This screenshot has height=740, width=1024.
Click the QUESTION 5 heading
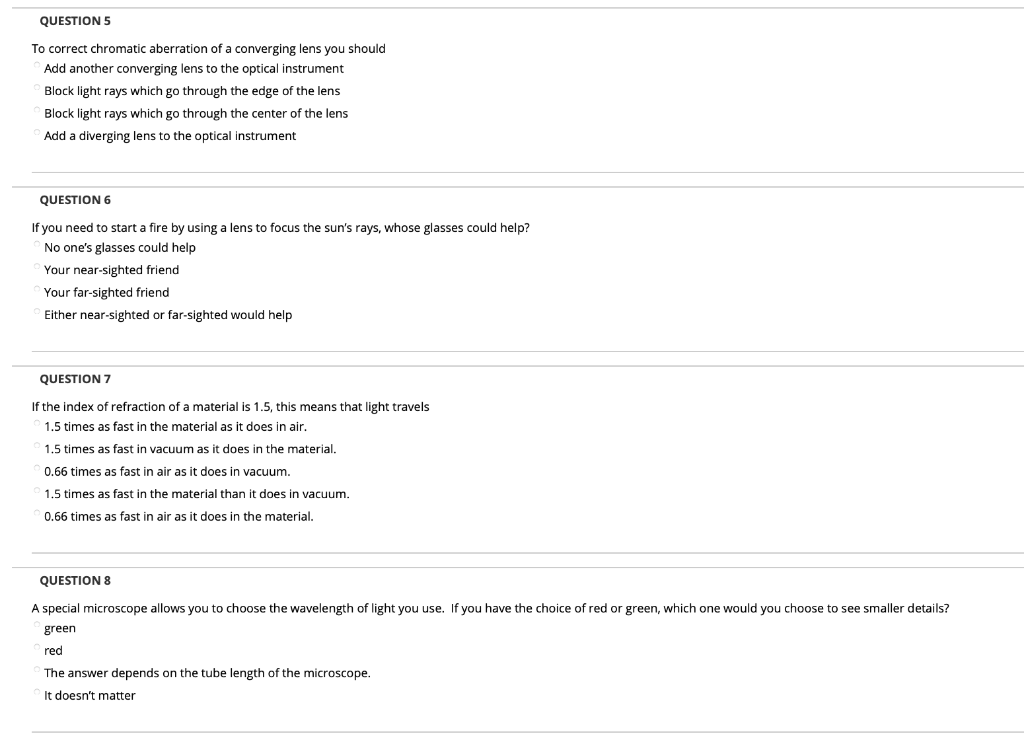click(x=73, y=20)
